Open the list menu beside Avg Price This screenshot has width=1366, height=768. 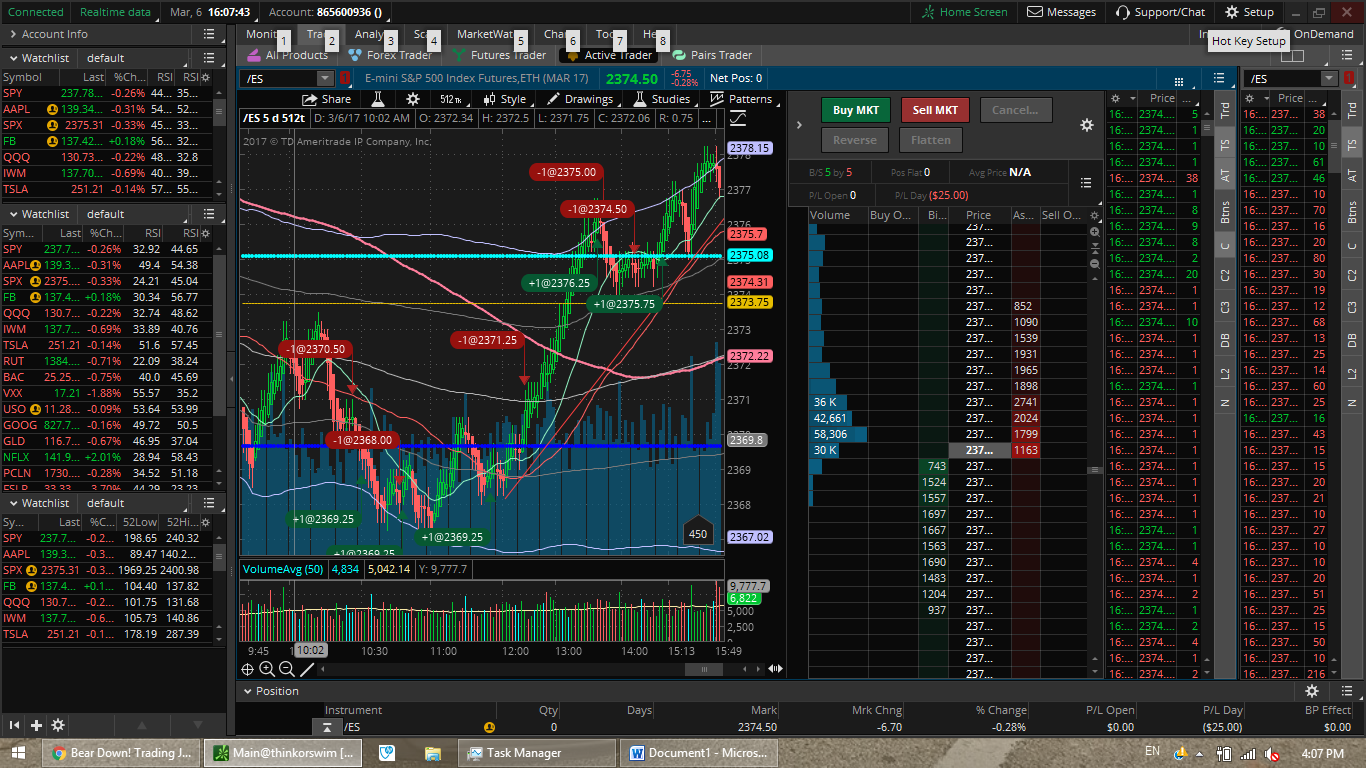1086,183
